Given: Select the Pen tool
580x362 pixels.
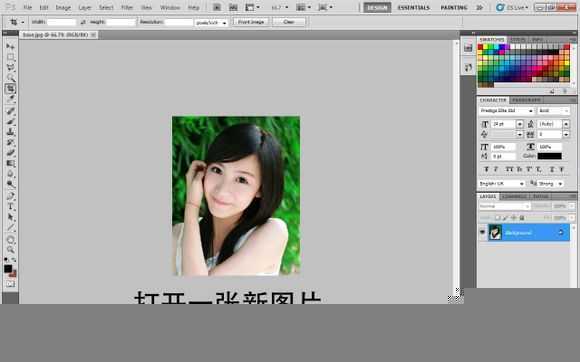Looking at the screenshot, I should [10, 196].
